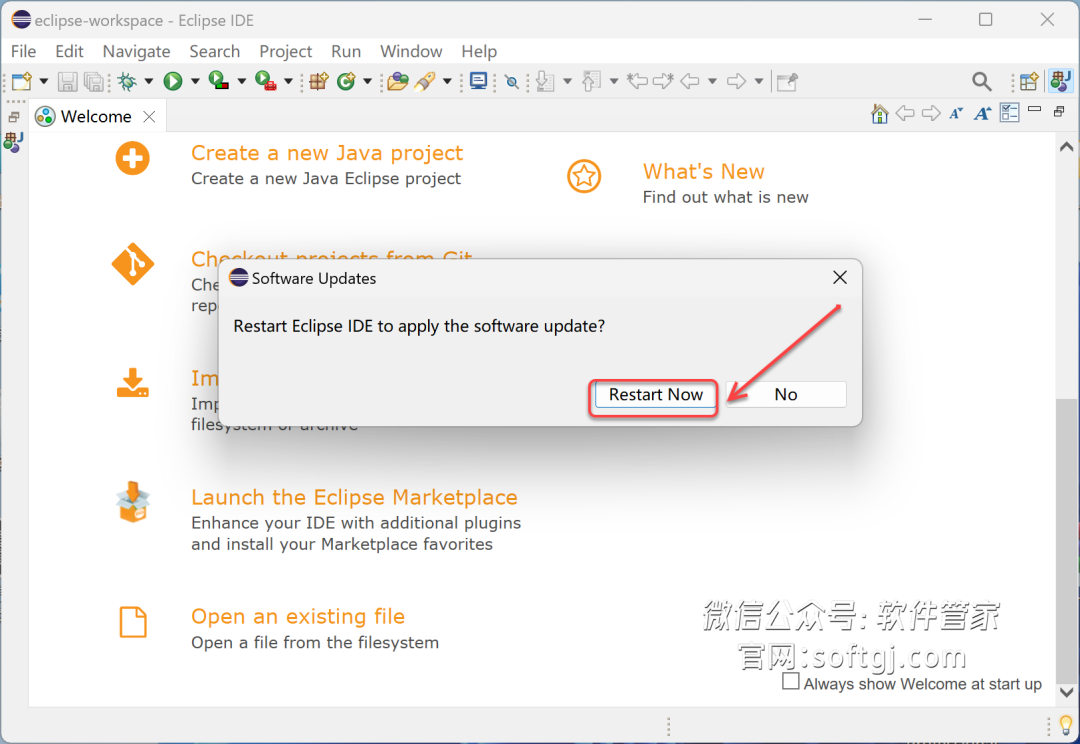Close the Welcome tab
1080x744 pixels.
[x=149, y=116]
